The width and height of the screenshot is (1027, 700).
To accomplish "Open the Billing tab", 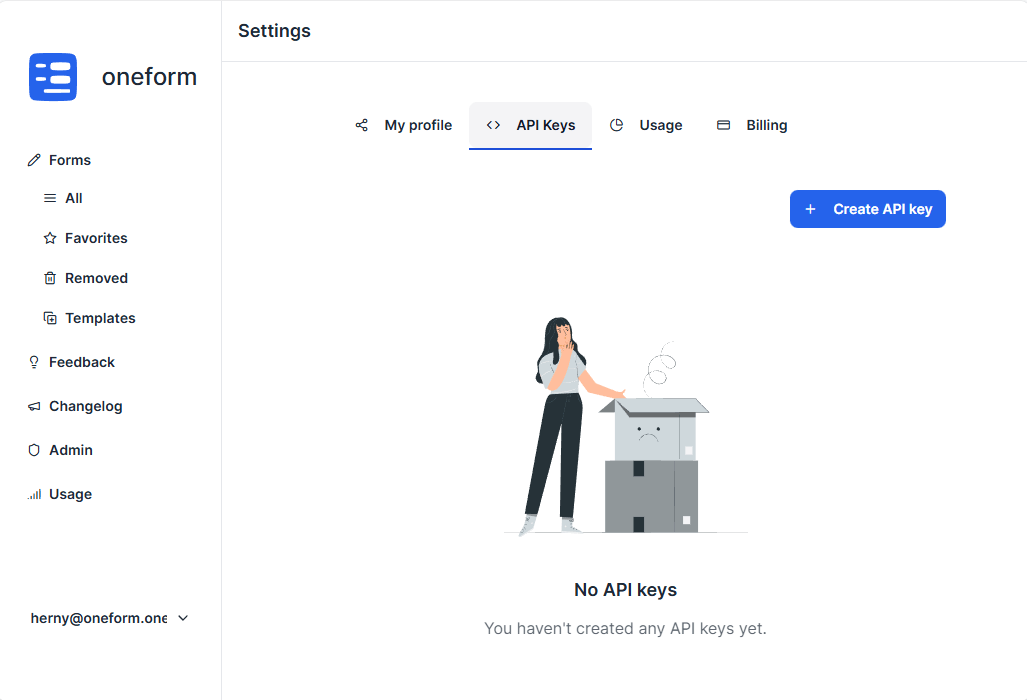I will click(x=766, y=125).
